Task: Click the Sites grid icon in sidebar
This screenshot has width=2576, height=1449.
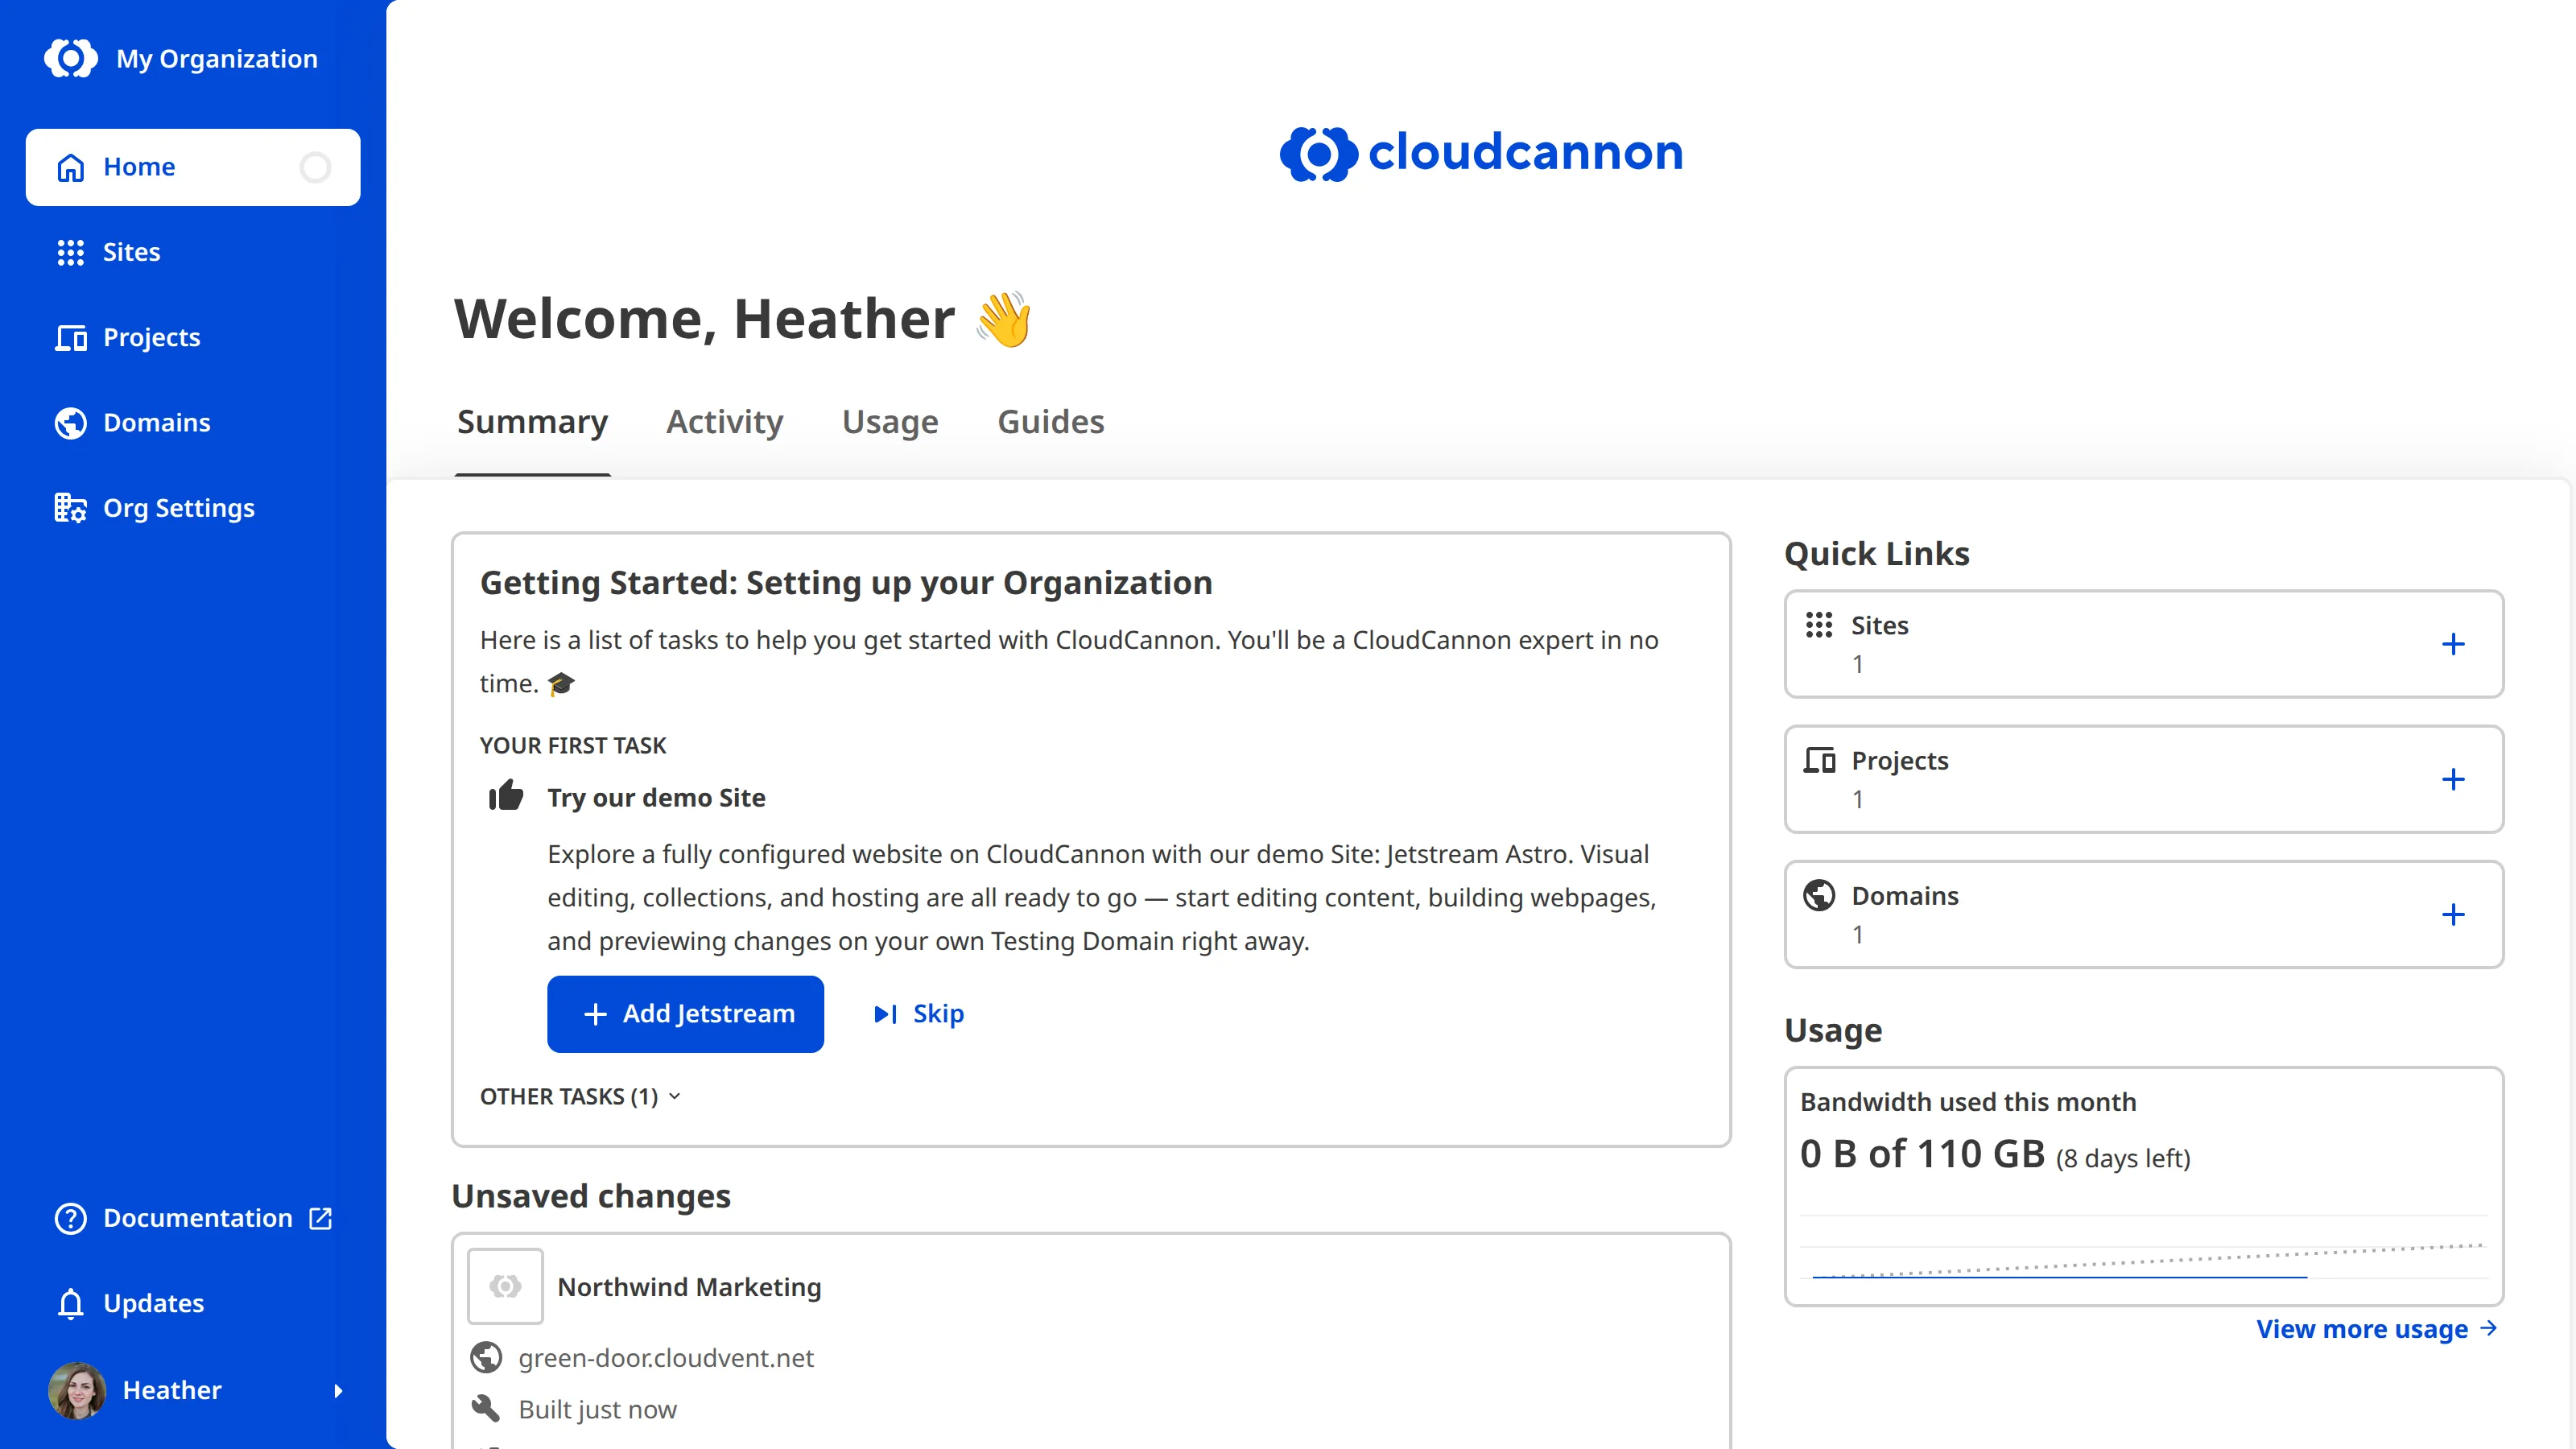Action: [70, 252]
